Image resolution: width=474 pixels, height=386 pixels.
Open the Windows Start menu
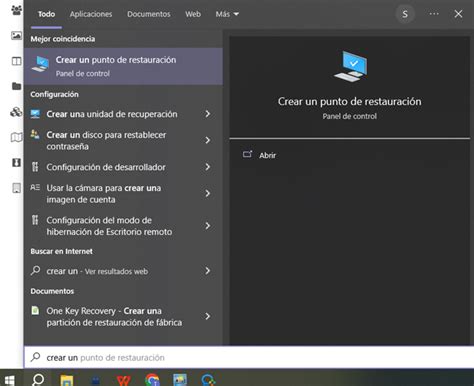coord(9,380)
